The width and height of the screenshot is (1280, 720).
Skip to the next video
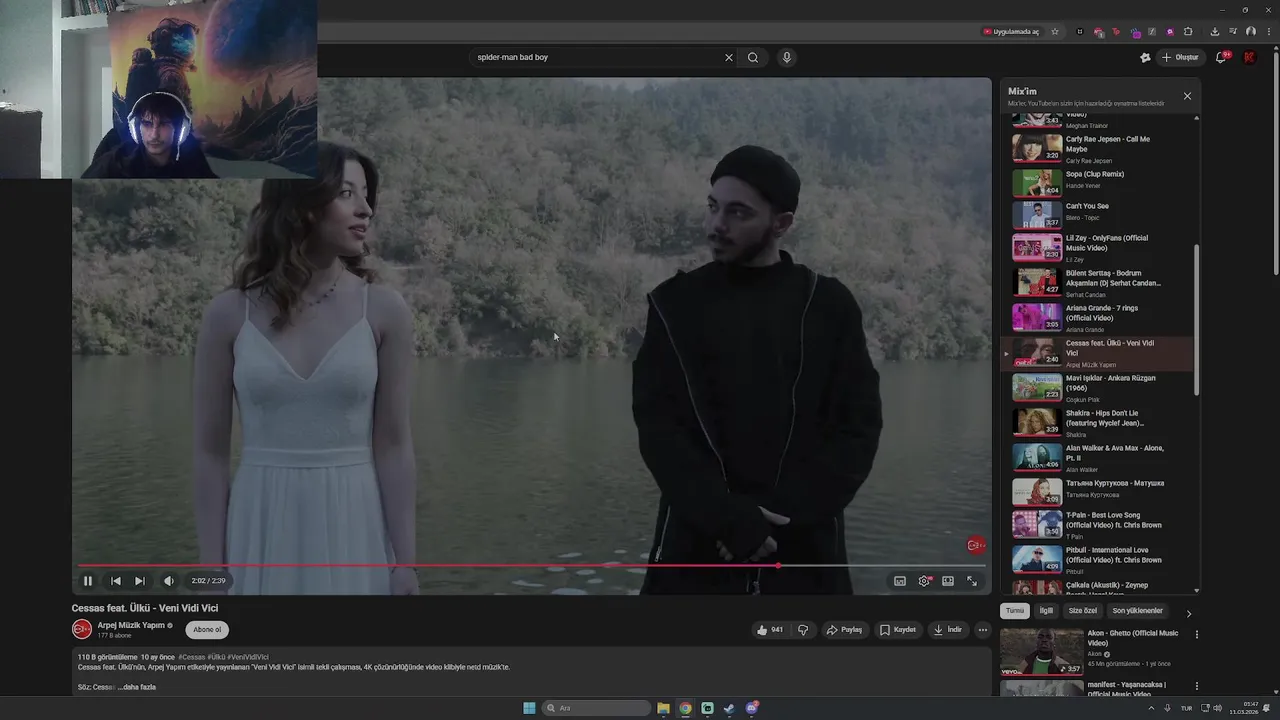140,581
